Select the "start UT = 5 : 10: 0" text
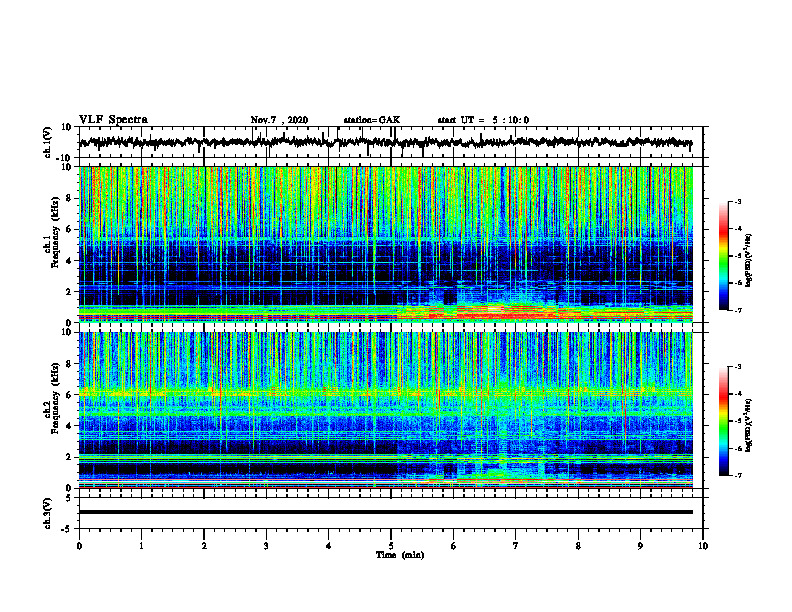Viewport: 792px width, 612px height. click(x=483, y=120)
